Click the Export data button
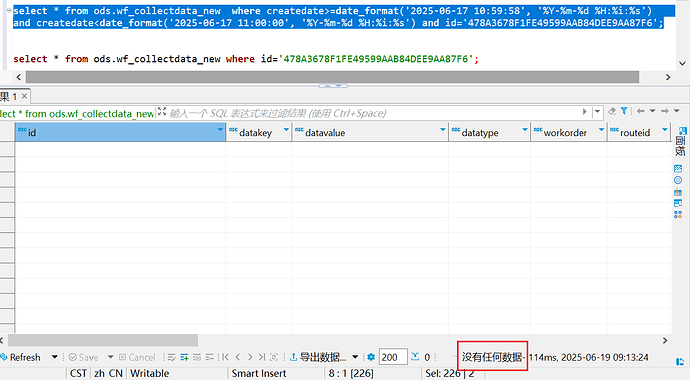The image size is (690, 380). coord(318,357)
